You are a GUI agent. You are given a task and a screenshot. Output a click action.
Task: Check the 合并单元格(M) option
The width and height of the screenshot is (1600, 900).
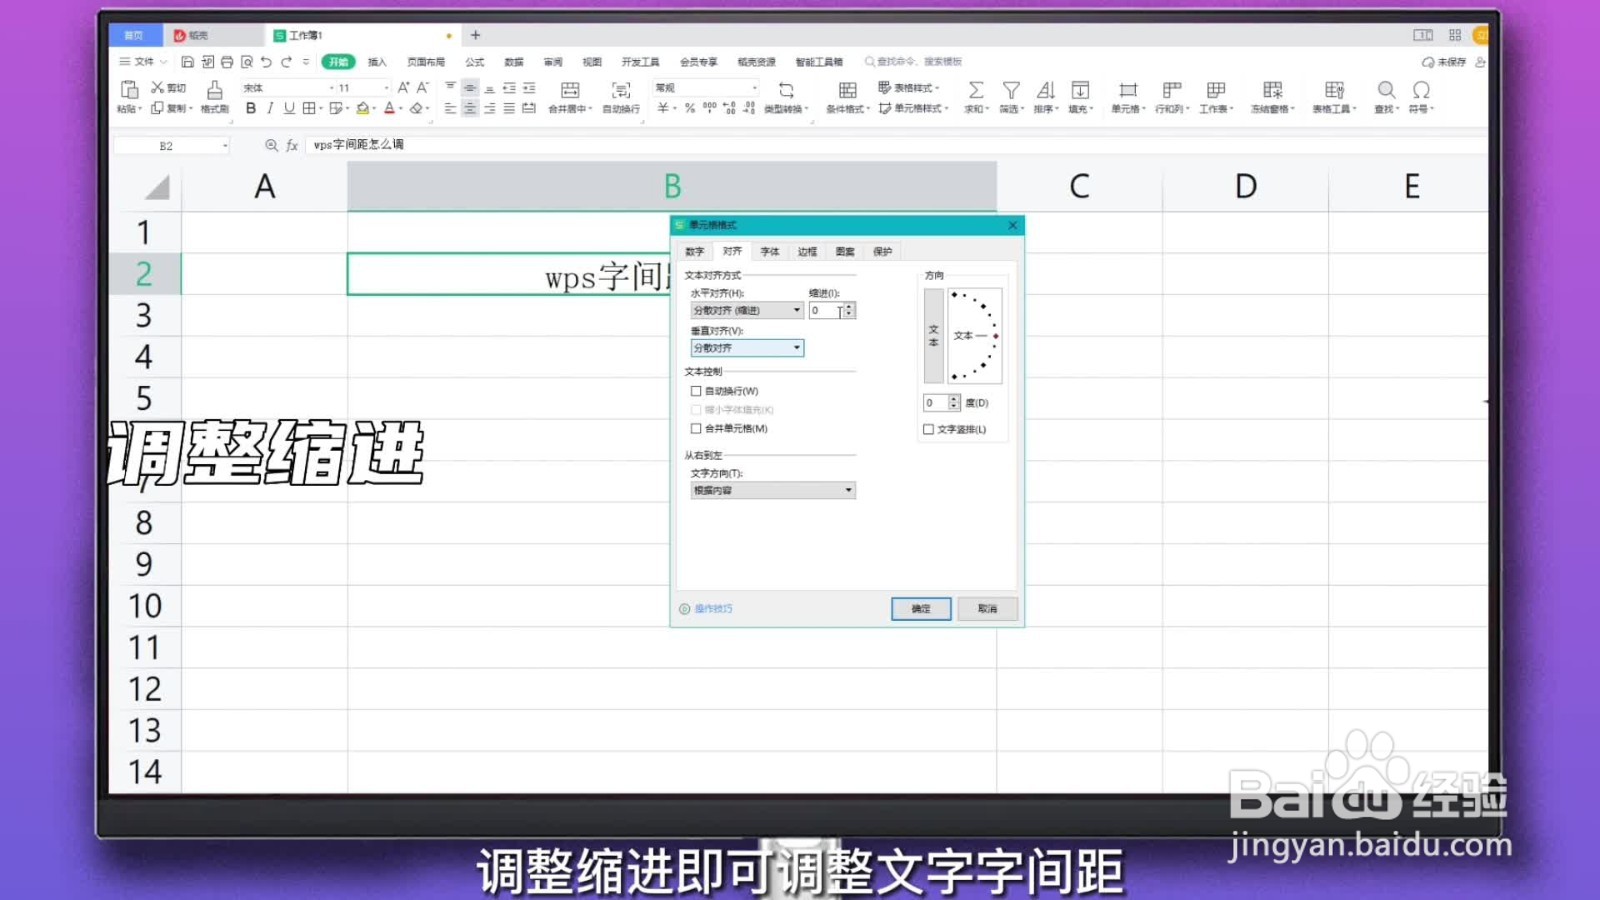tap(697, 428)
